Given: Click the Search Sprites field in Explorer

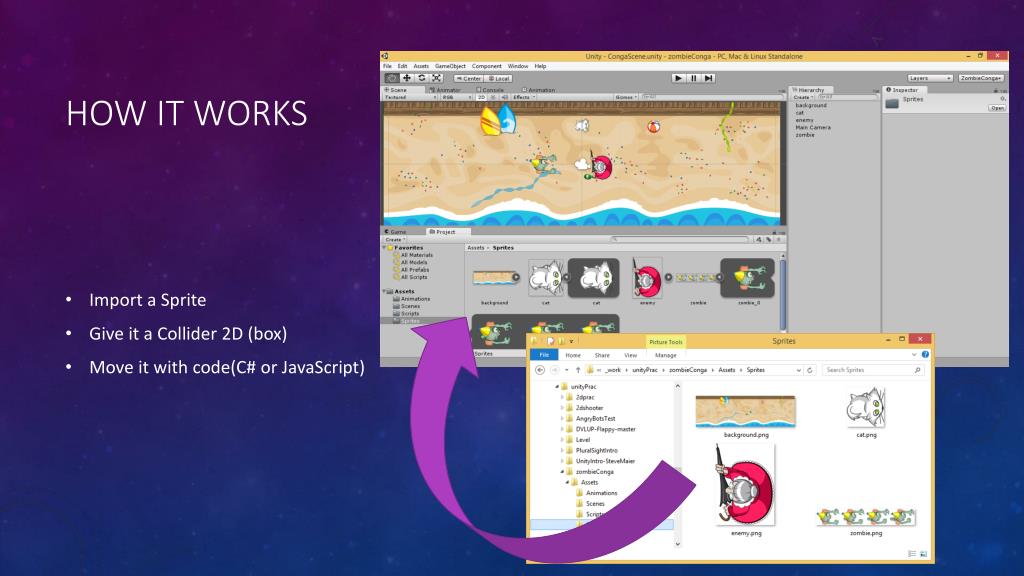Looking at the screenshot, I should click(872, 370).
